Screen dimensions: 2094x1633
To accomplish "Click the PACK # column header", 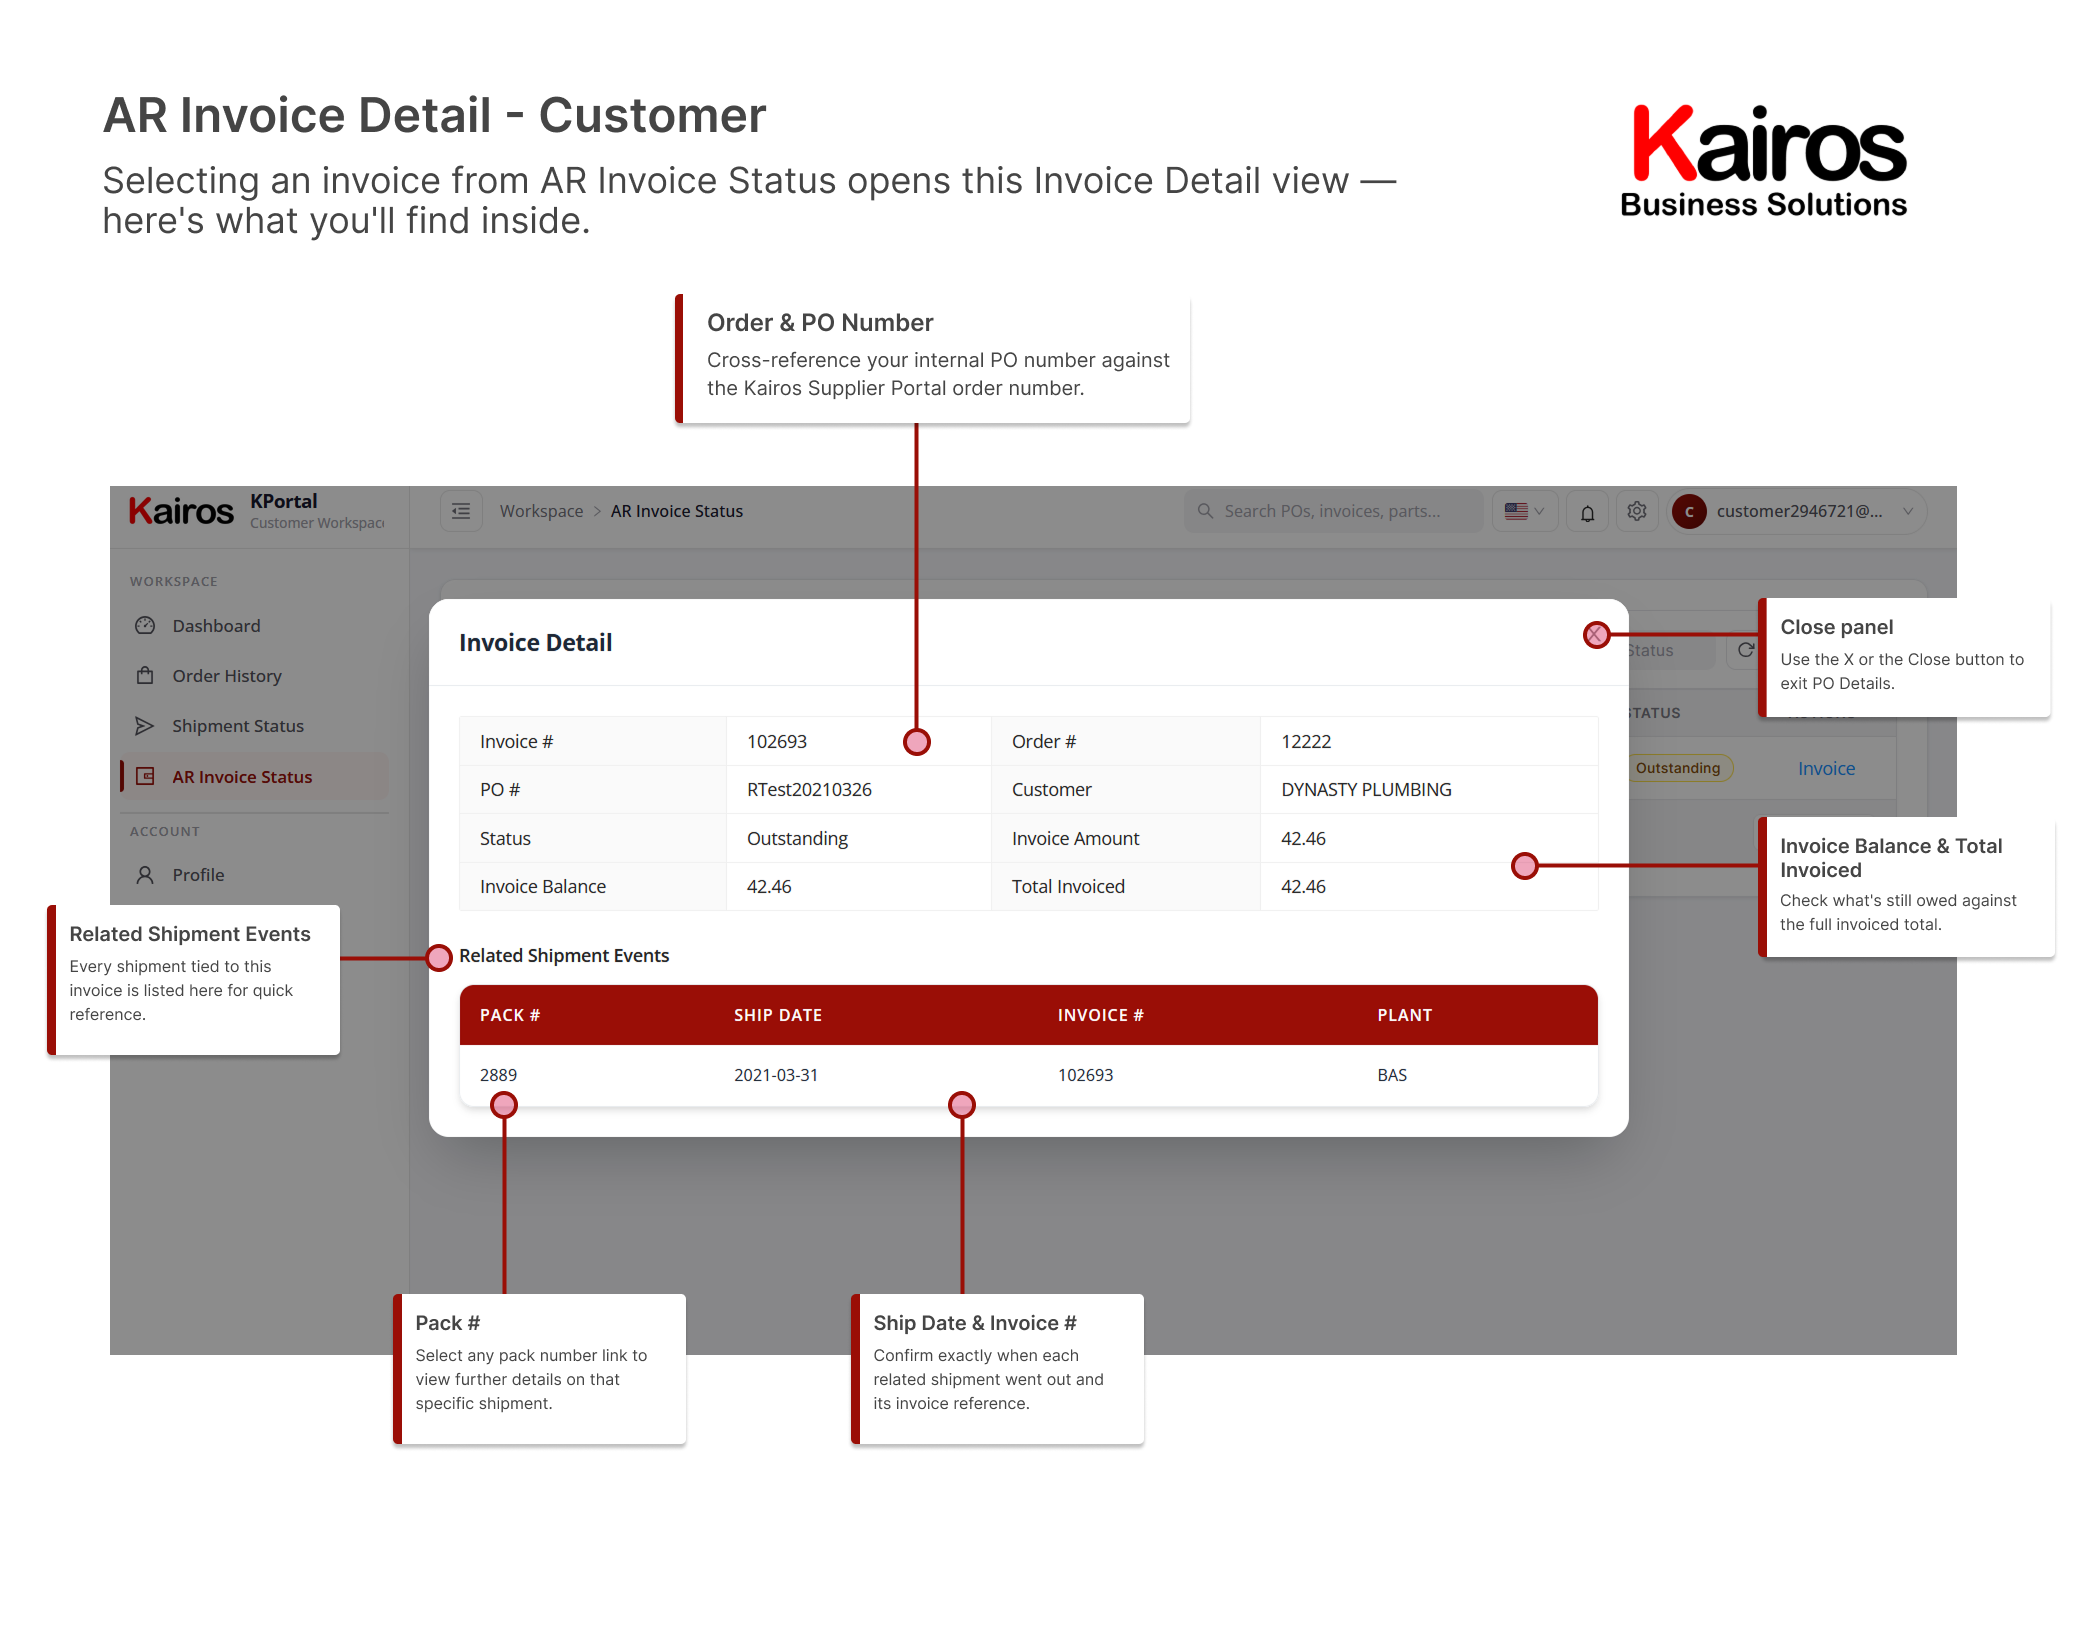I will point(510,1015).
